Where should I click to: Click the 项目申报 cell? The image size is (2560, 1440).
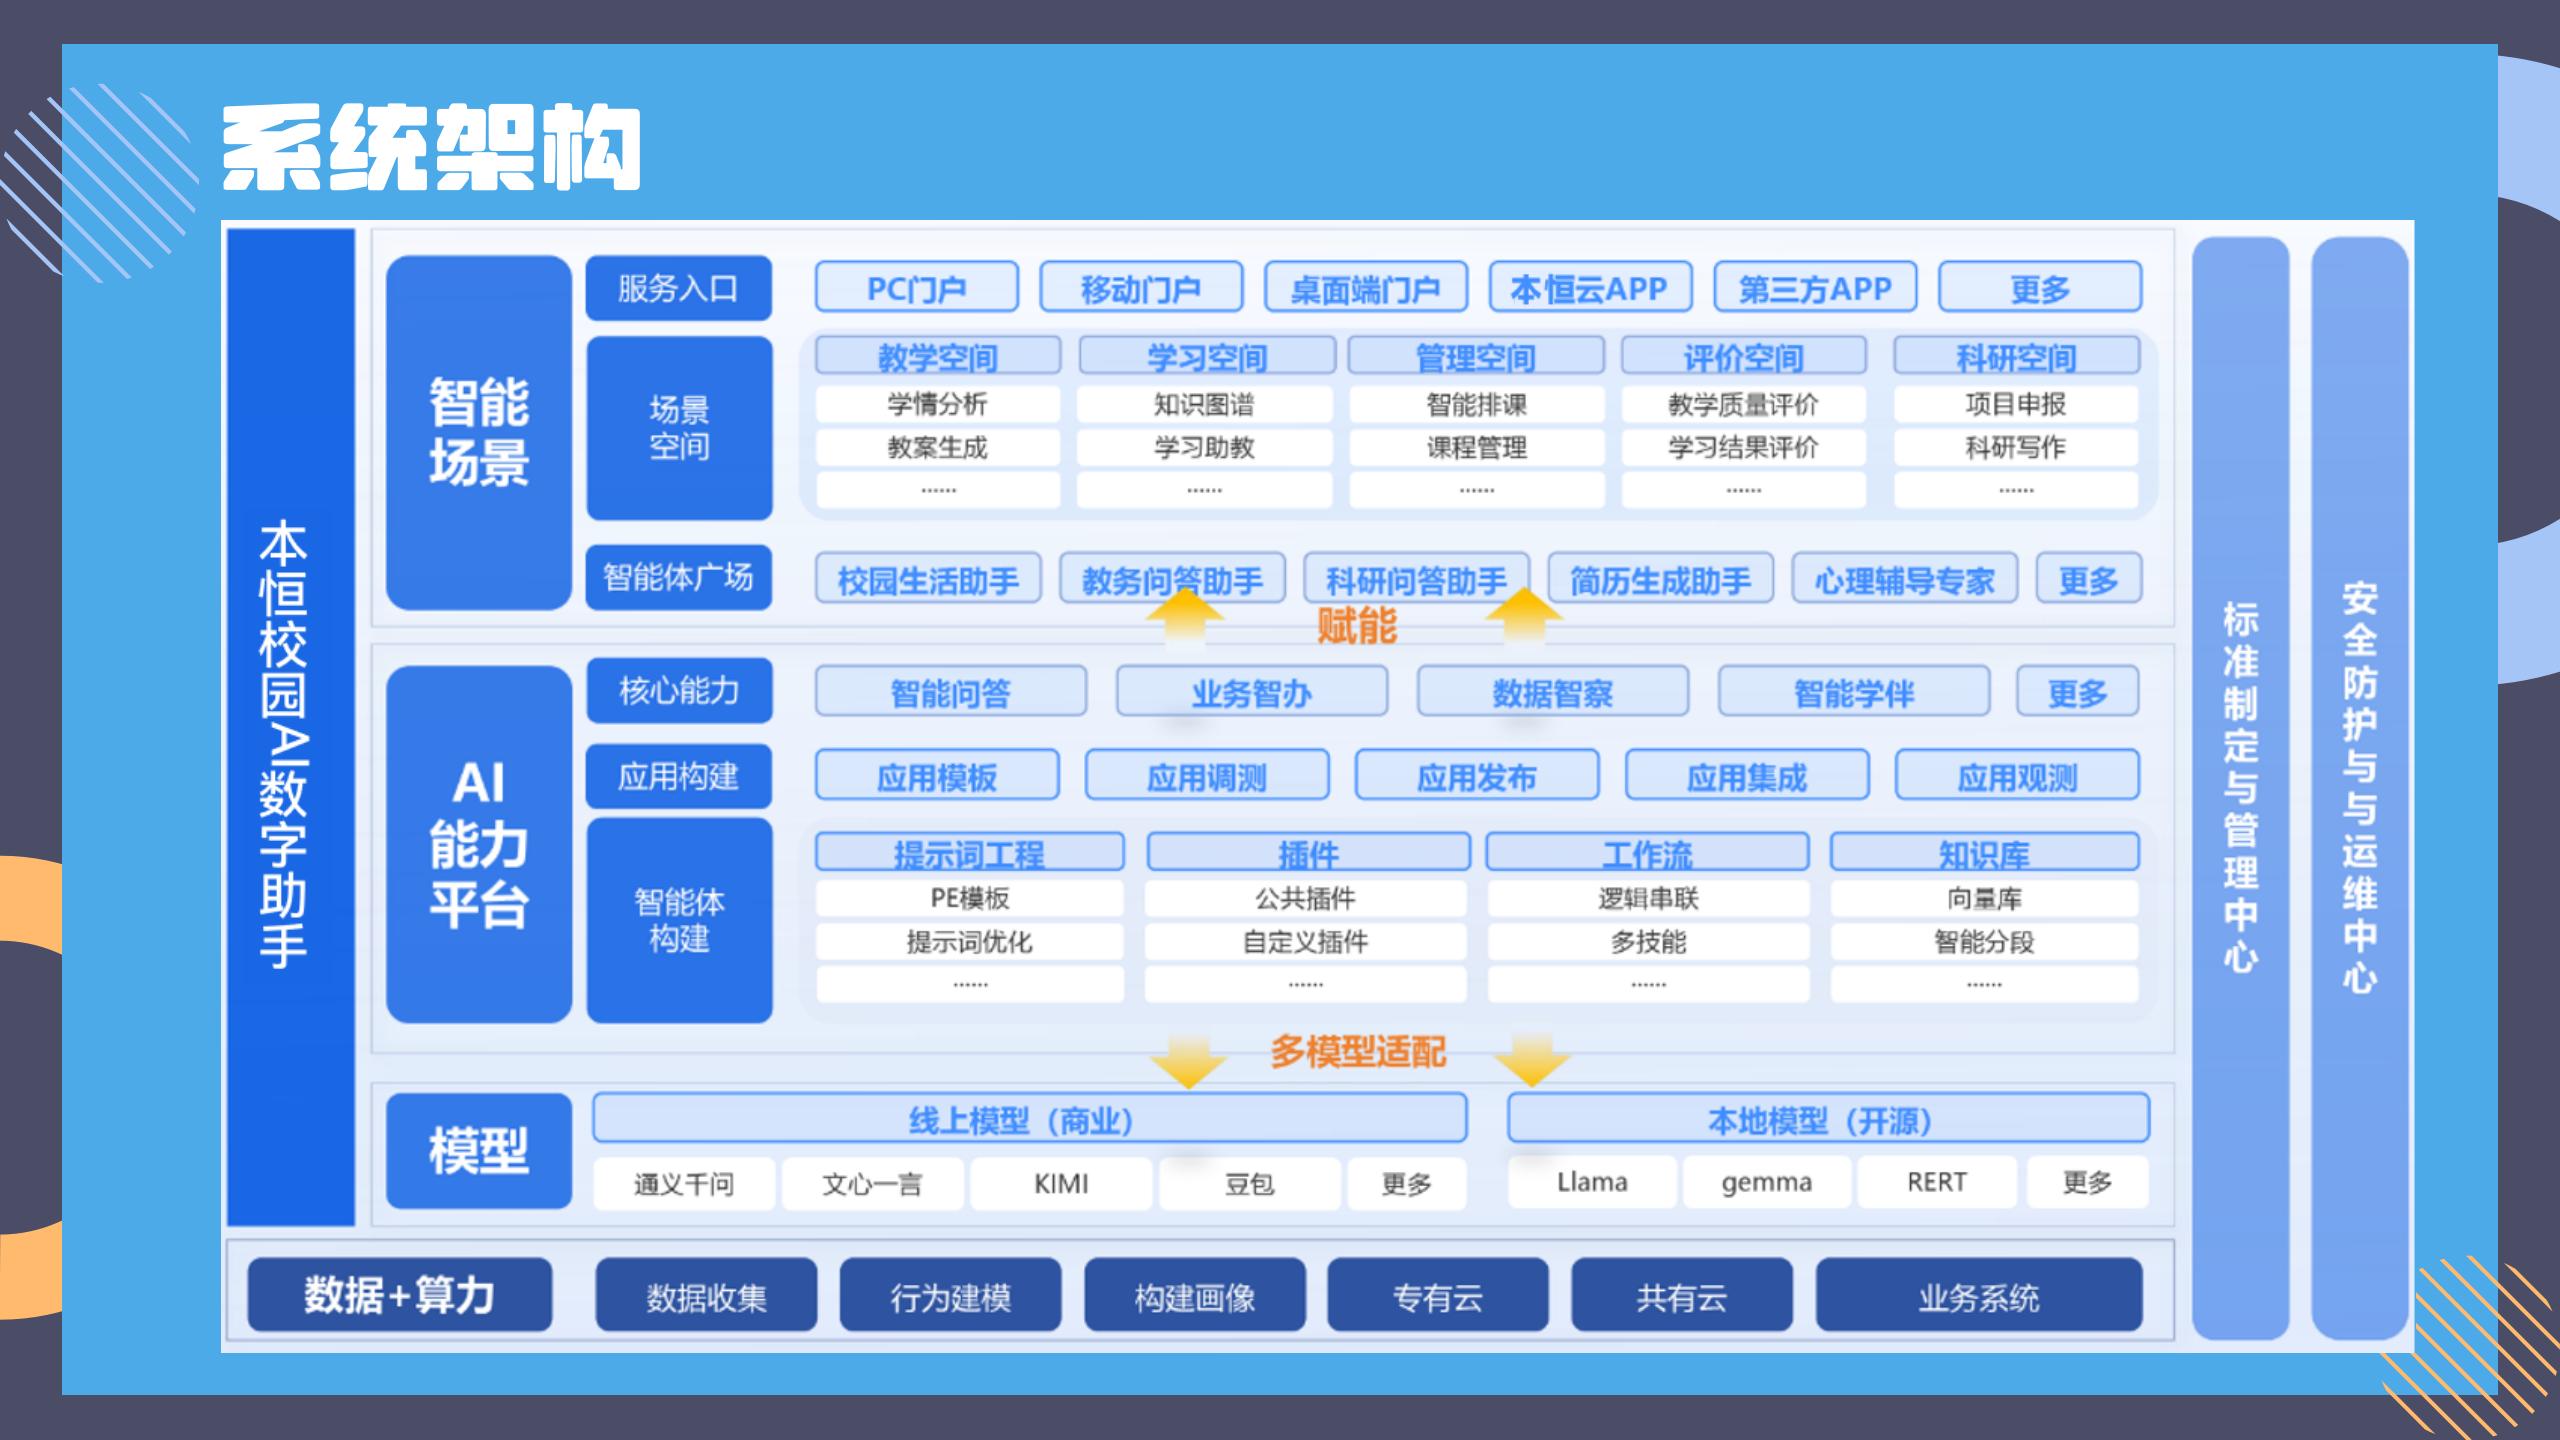point(2016,404)
